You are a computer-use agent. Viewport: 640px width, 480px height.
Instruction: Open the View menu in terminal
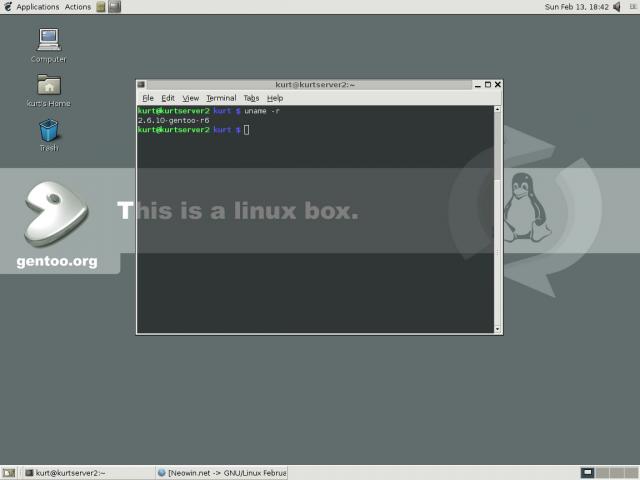(190, 98)
